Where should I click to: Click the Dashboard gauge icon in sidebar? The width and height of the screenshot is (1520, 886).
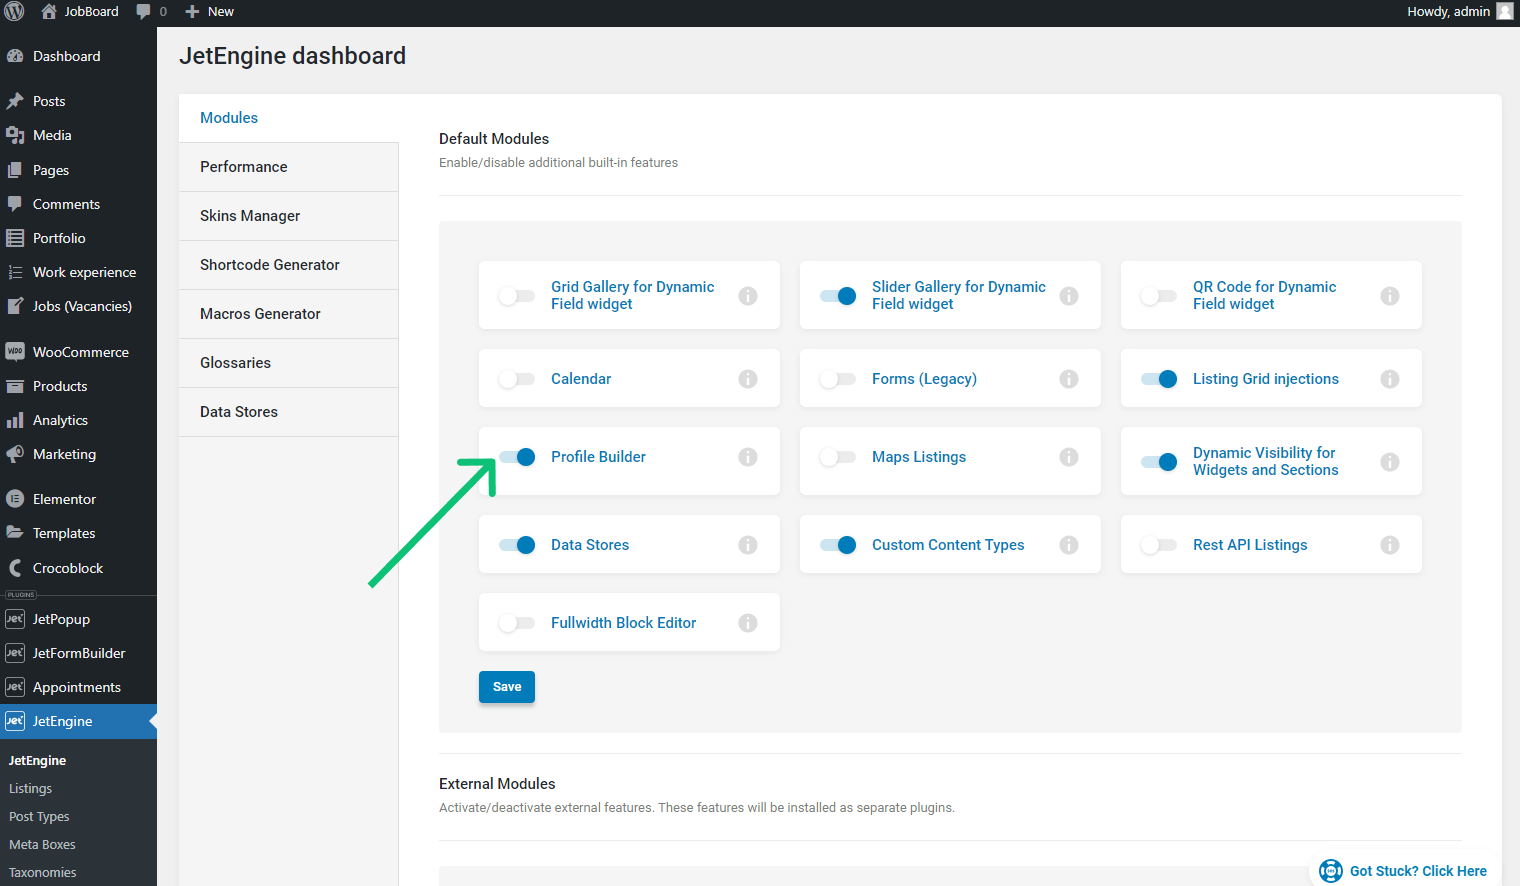point(15,56)
